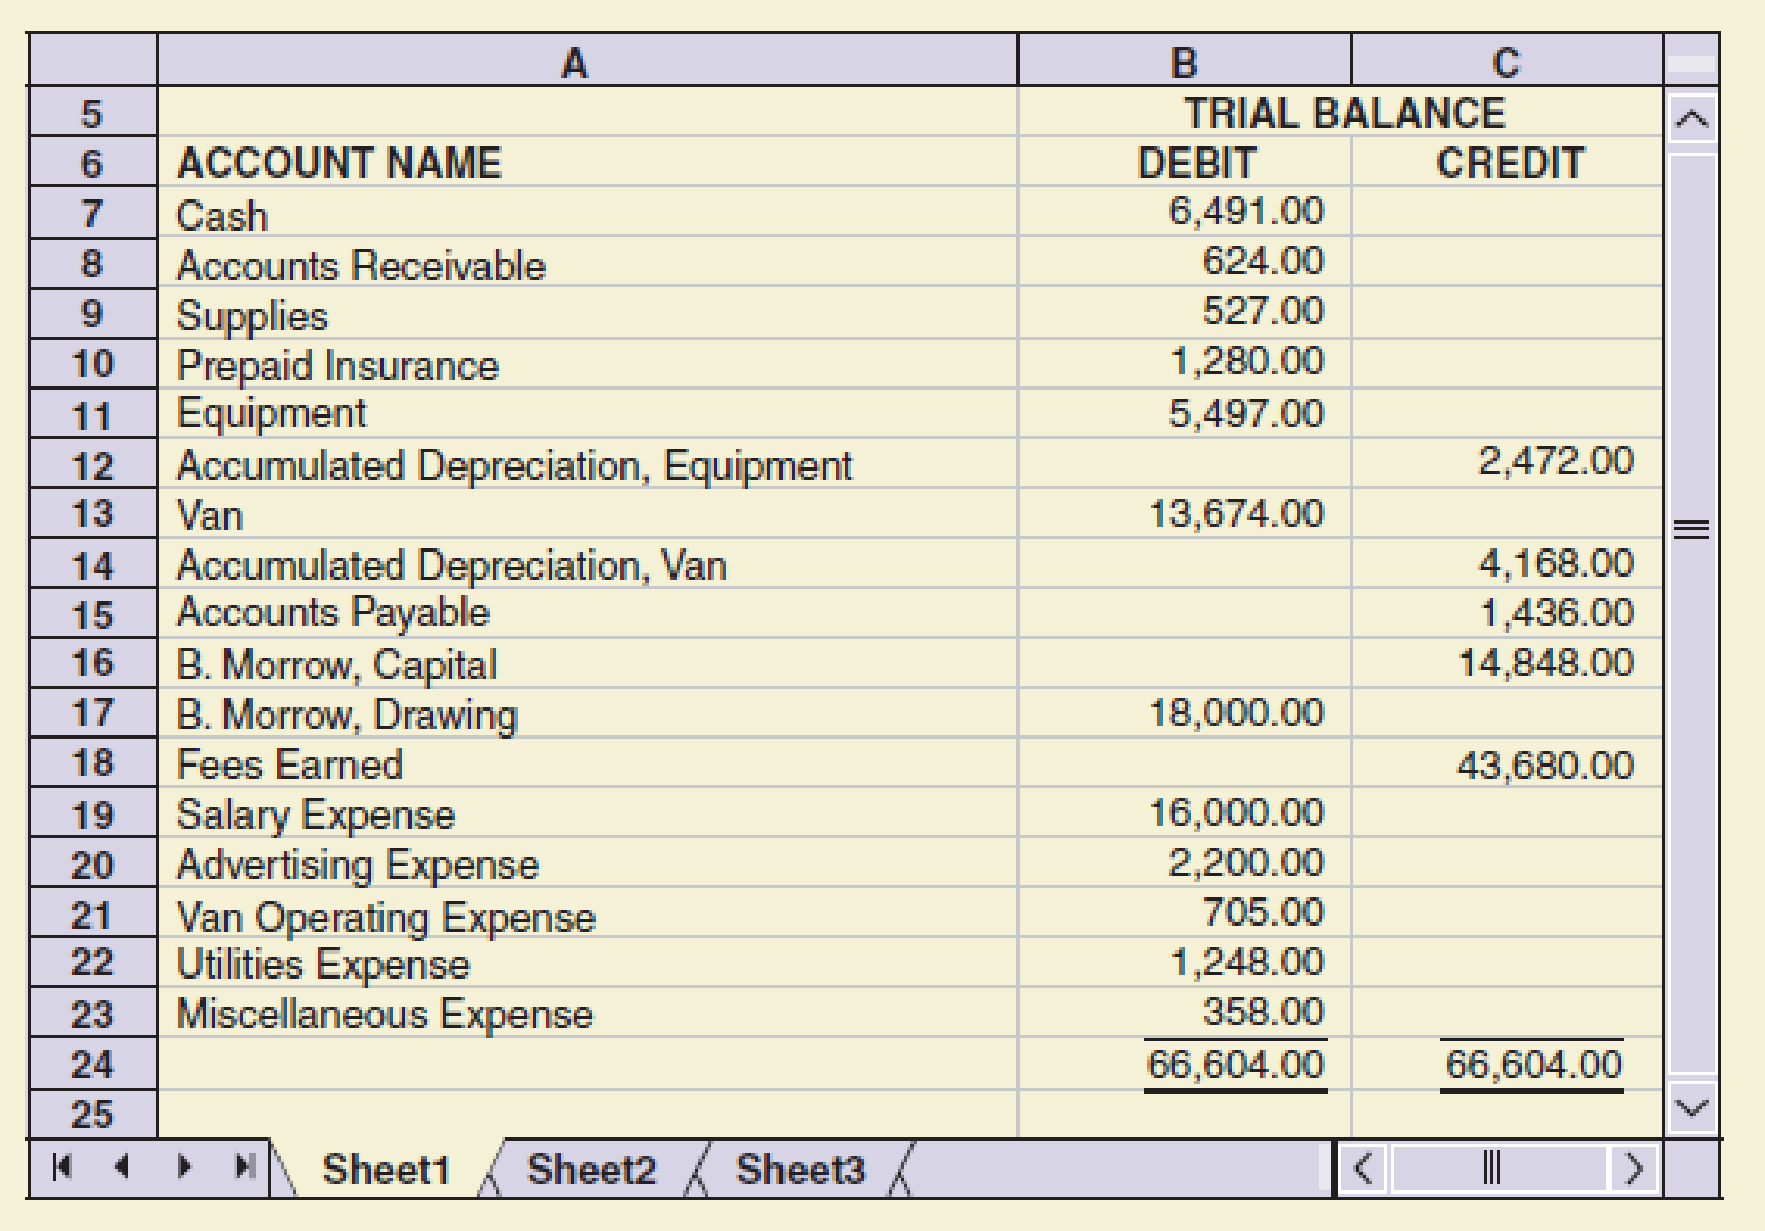Viewport: 1765px width, 1231px height.
Task: Select debit value 5,497.00
Action: (x=1184, y=413)
